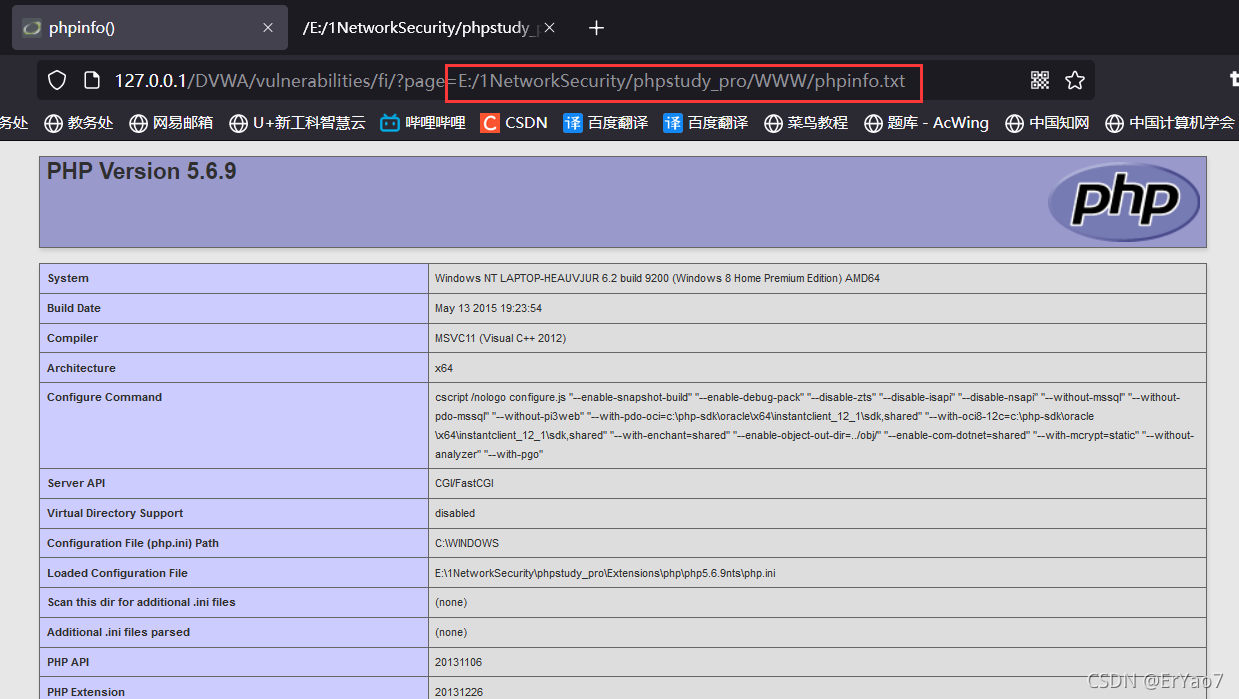Click the Server API value CGI/FastCGI

point(464,483)
